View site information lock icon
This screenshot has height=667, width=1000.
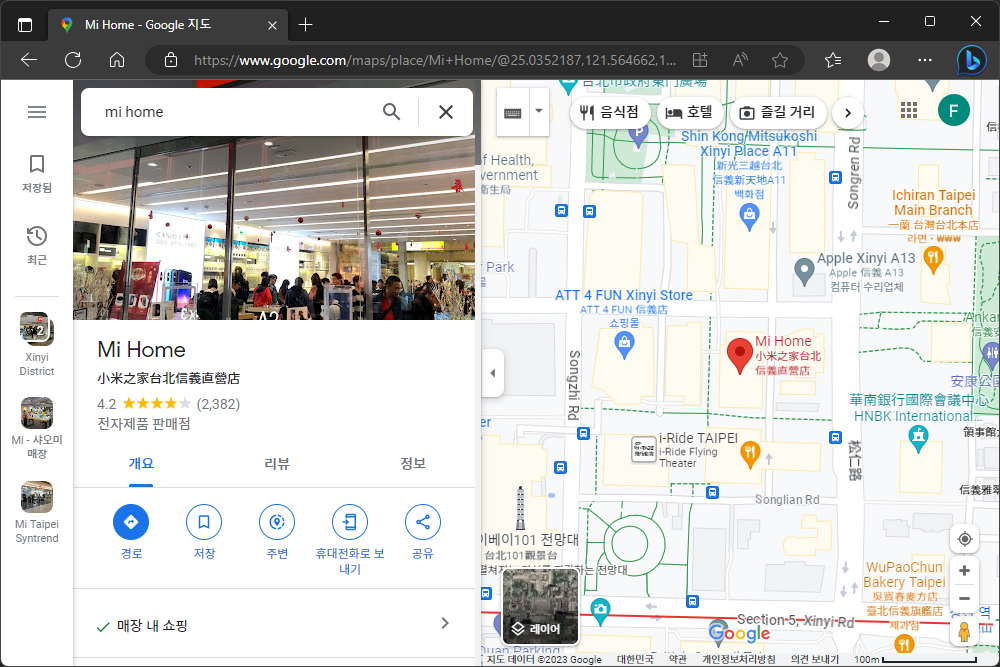[x=170, y=60]
